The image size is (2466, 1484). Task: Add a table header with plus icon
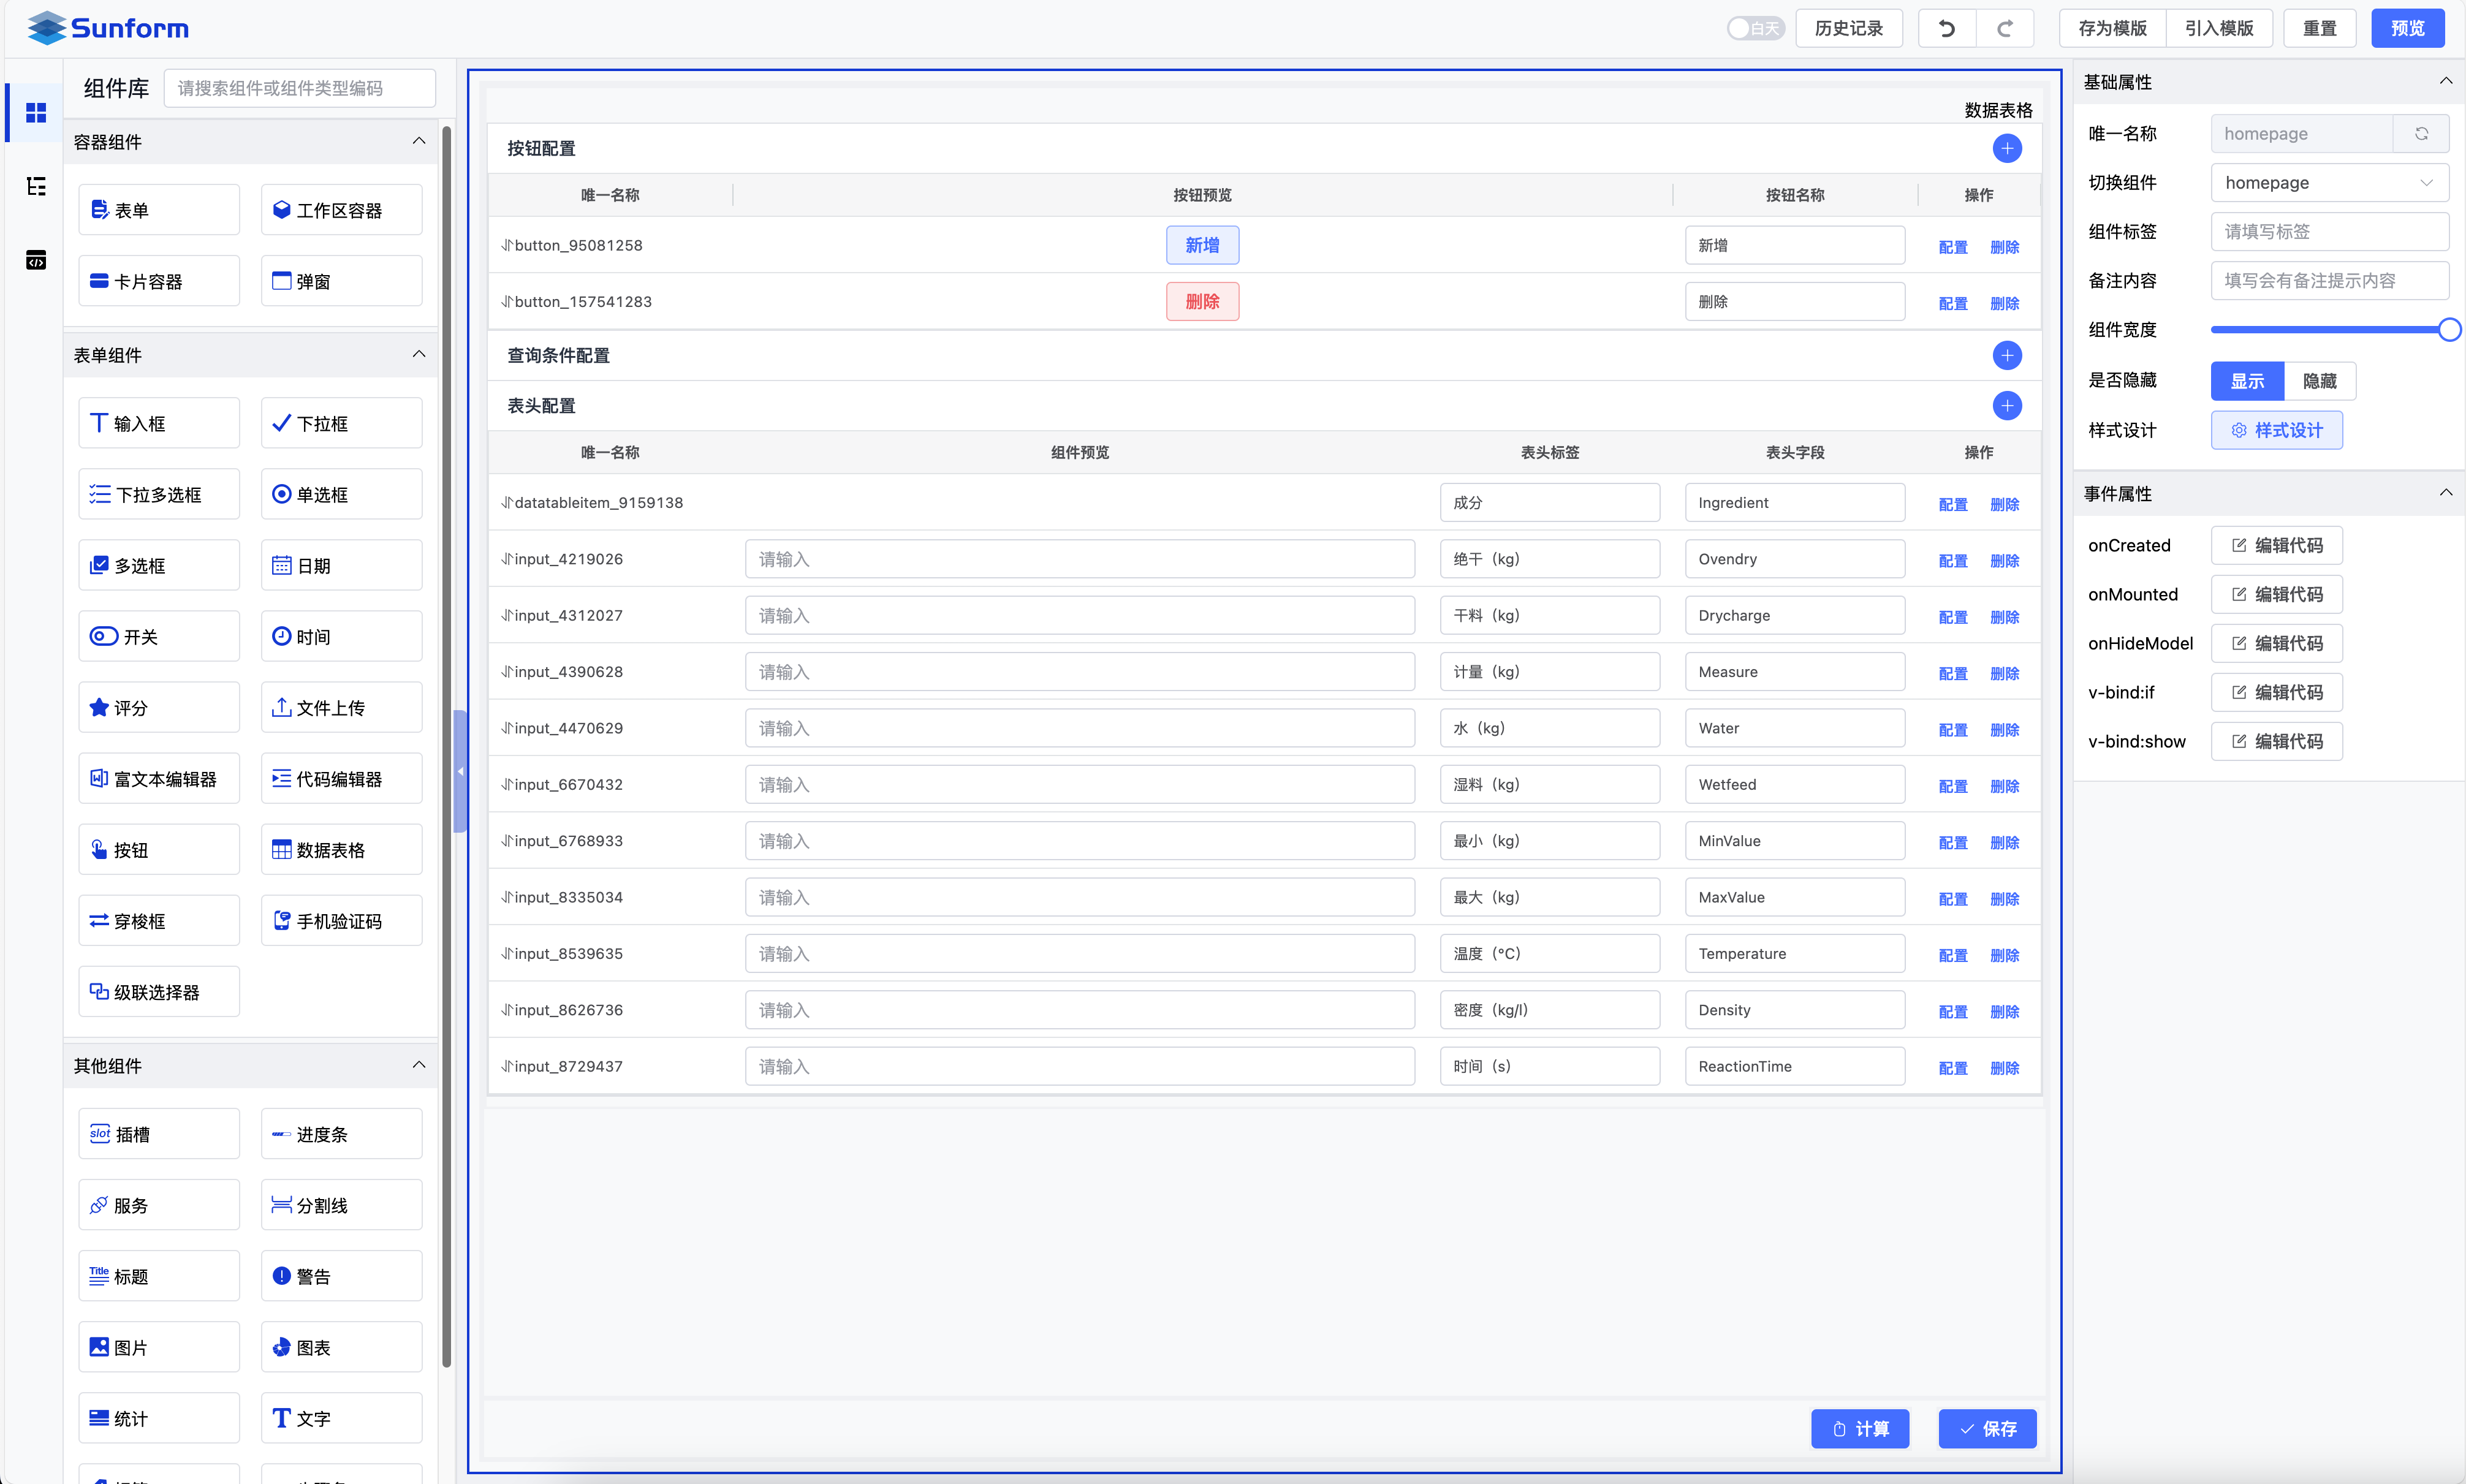2006,405
